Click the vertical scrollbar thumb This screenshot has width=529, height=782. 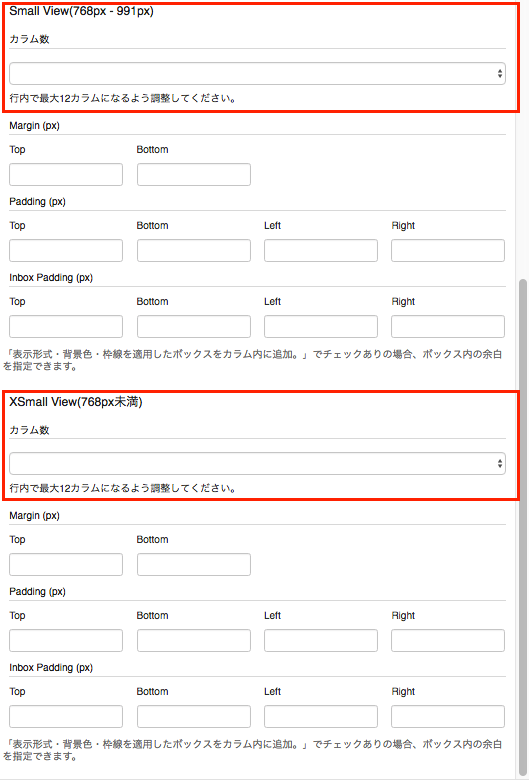pyautogui.click(x=523, y=527)
